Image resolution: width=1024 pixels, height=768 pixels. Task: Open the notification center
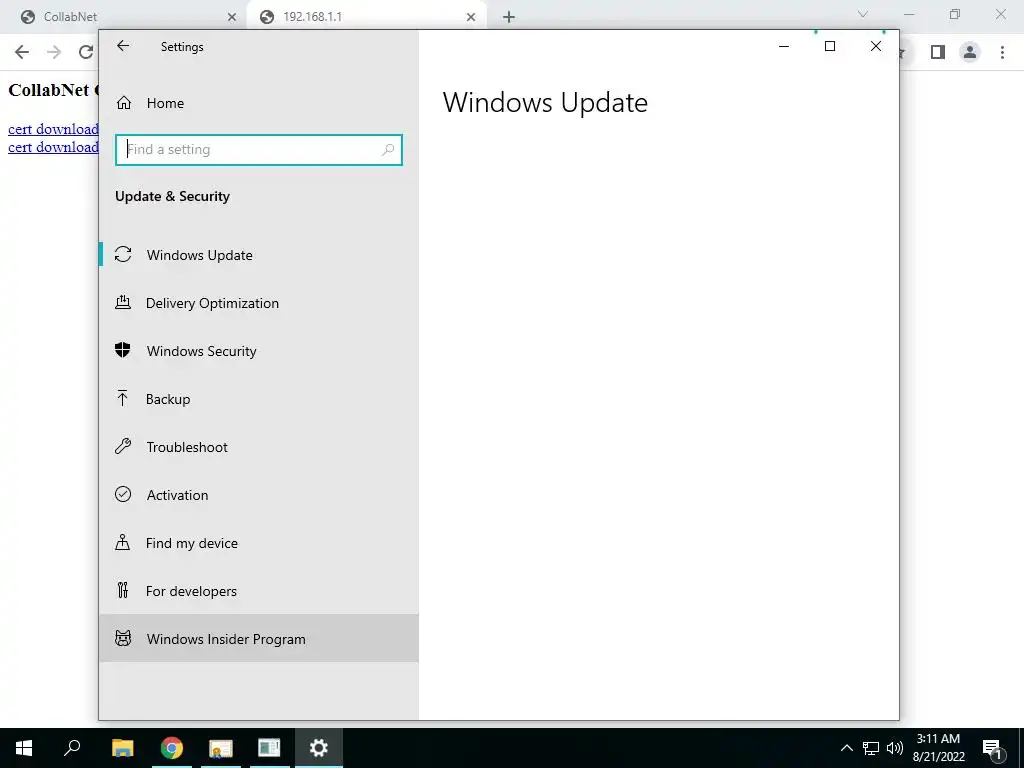[x=993, y=749]
